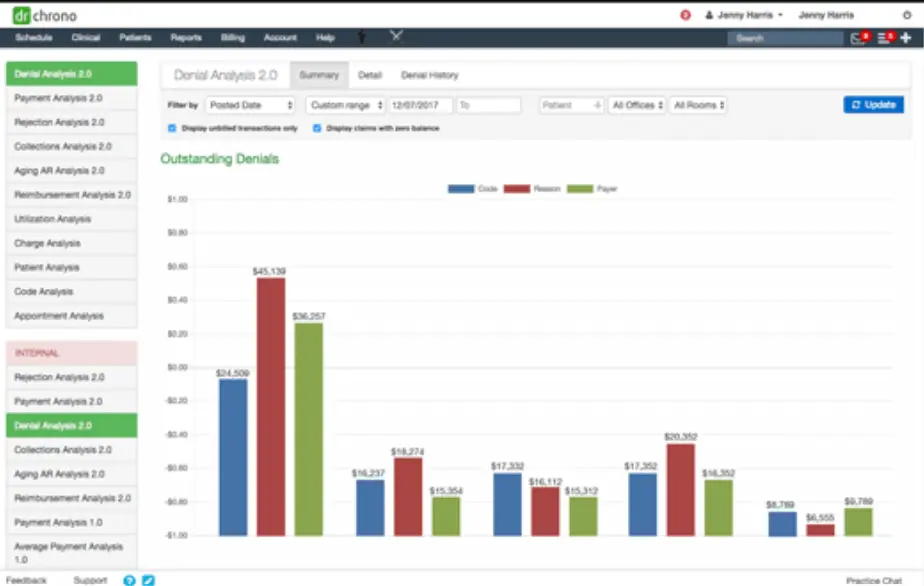
Task: Select the patient figure icon in the menu bar
Action: 362,37
